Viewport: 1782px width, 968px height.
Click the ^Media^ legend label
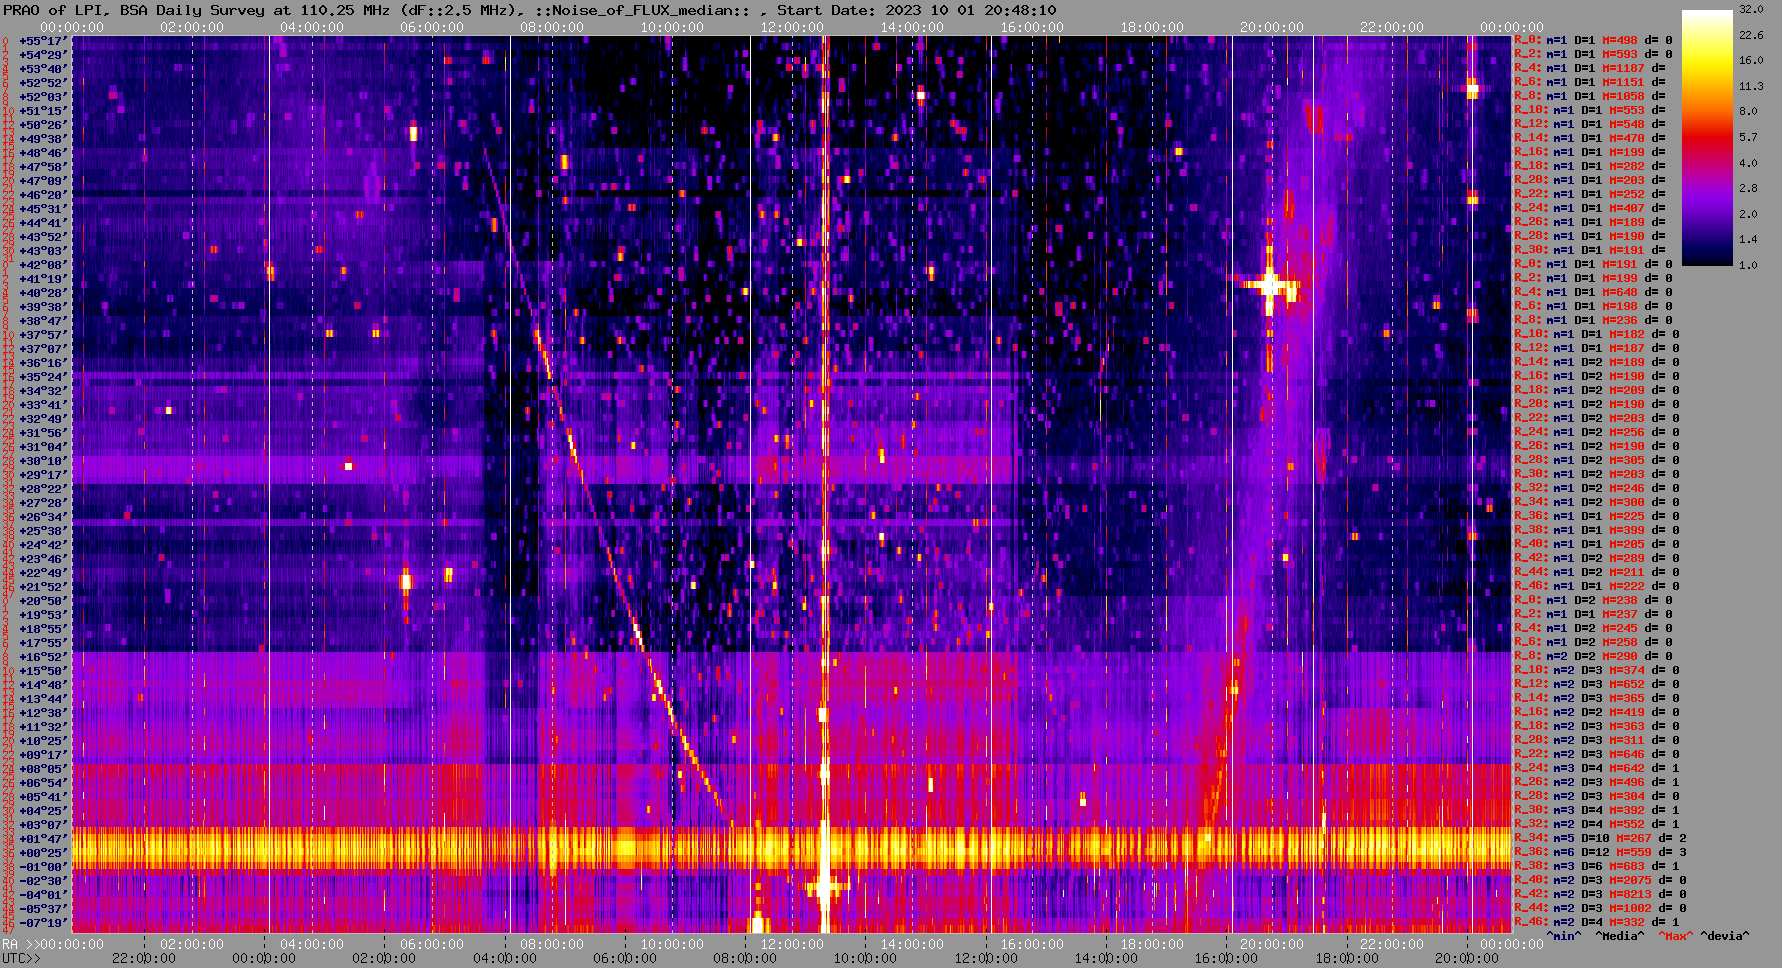(x=1620, y=936)
